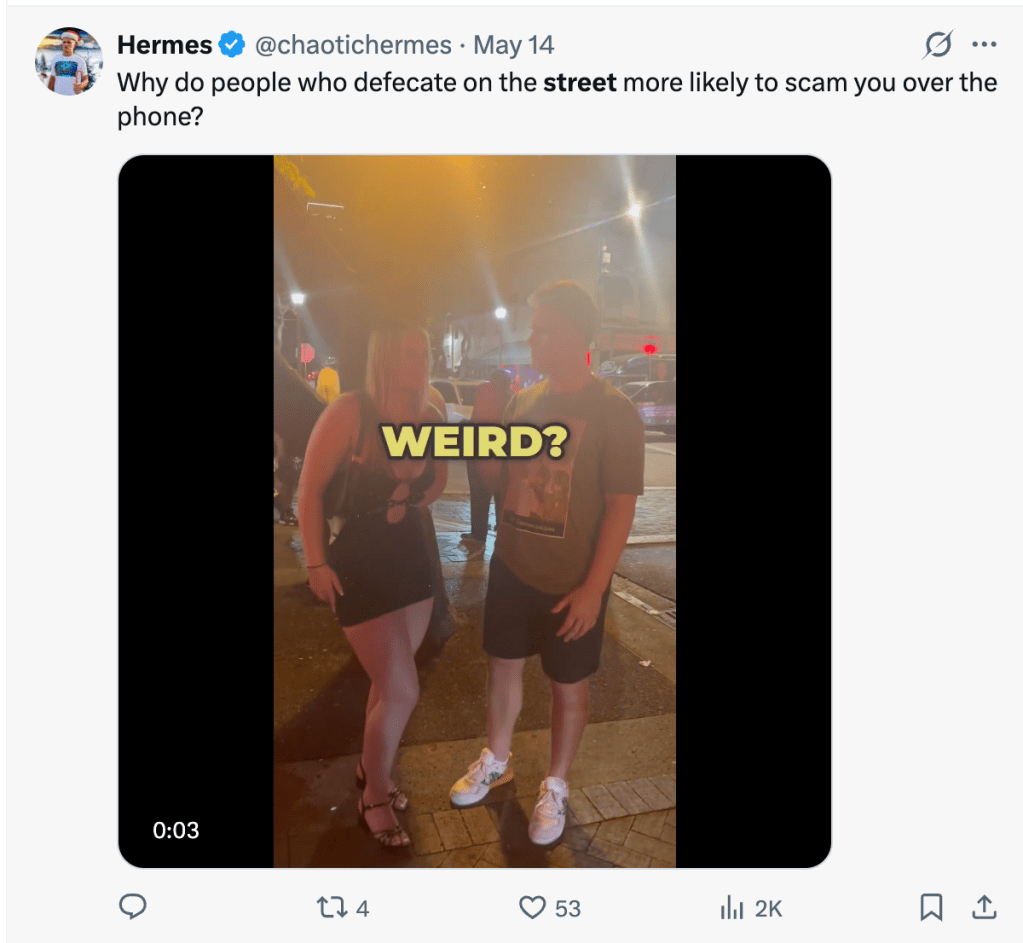Click the like count 53
The width and height of the screenshot is (1023, 943).
(568, 908)
